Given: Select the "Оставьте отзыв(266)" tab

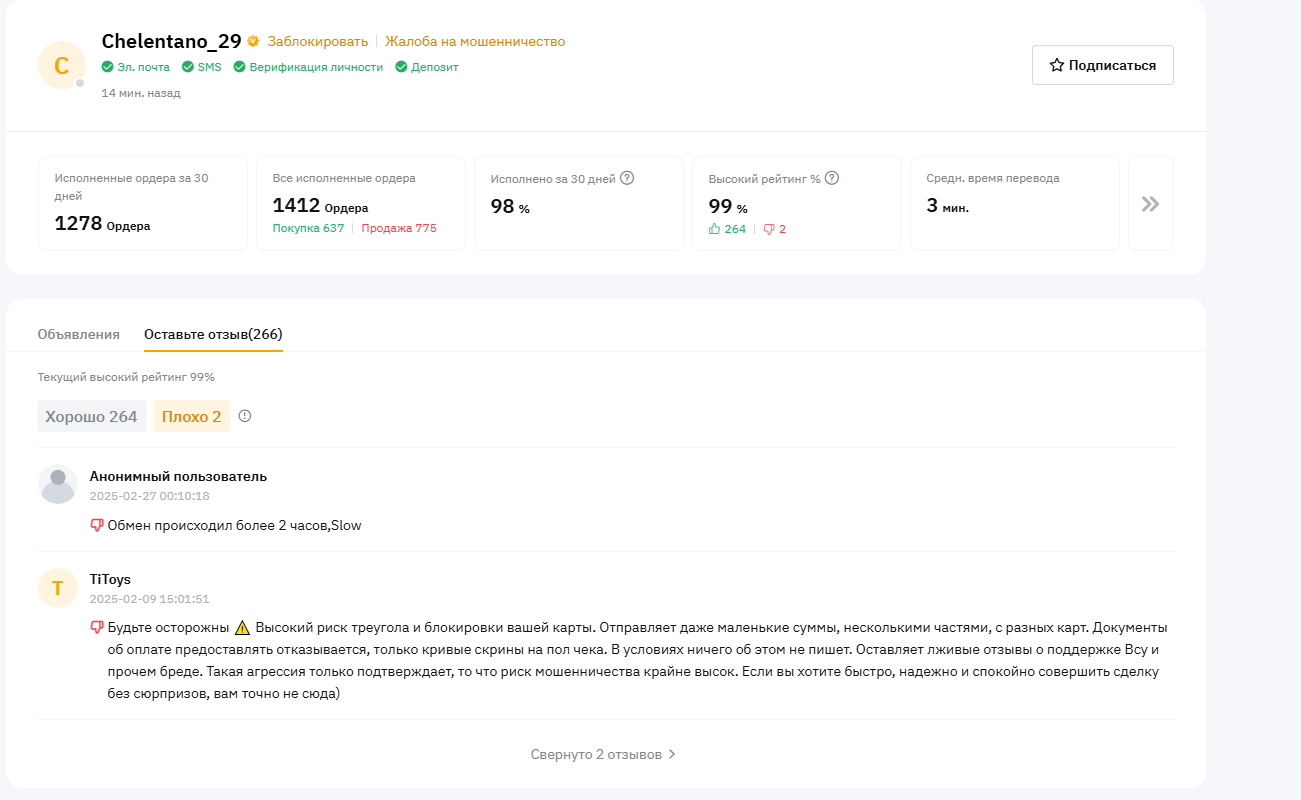Looking at the screenshot, I should pyautogui.click(x=213, y=334).
